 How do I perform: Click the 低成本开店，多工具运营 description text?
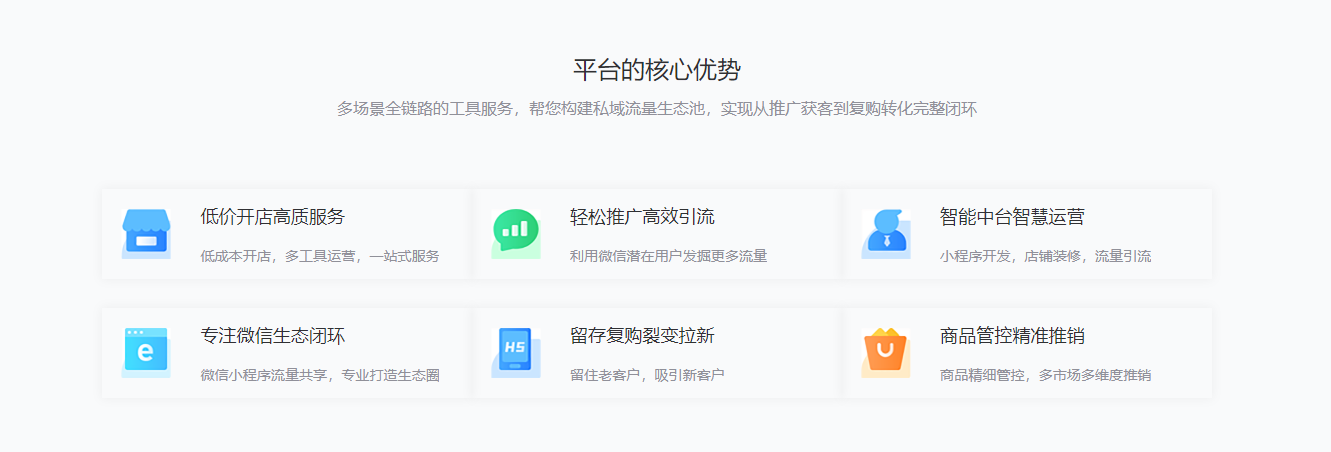(319, 256)
